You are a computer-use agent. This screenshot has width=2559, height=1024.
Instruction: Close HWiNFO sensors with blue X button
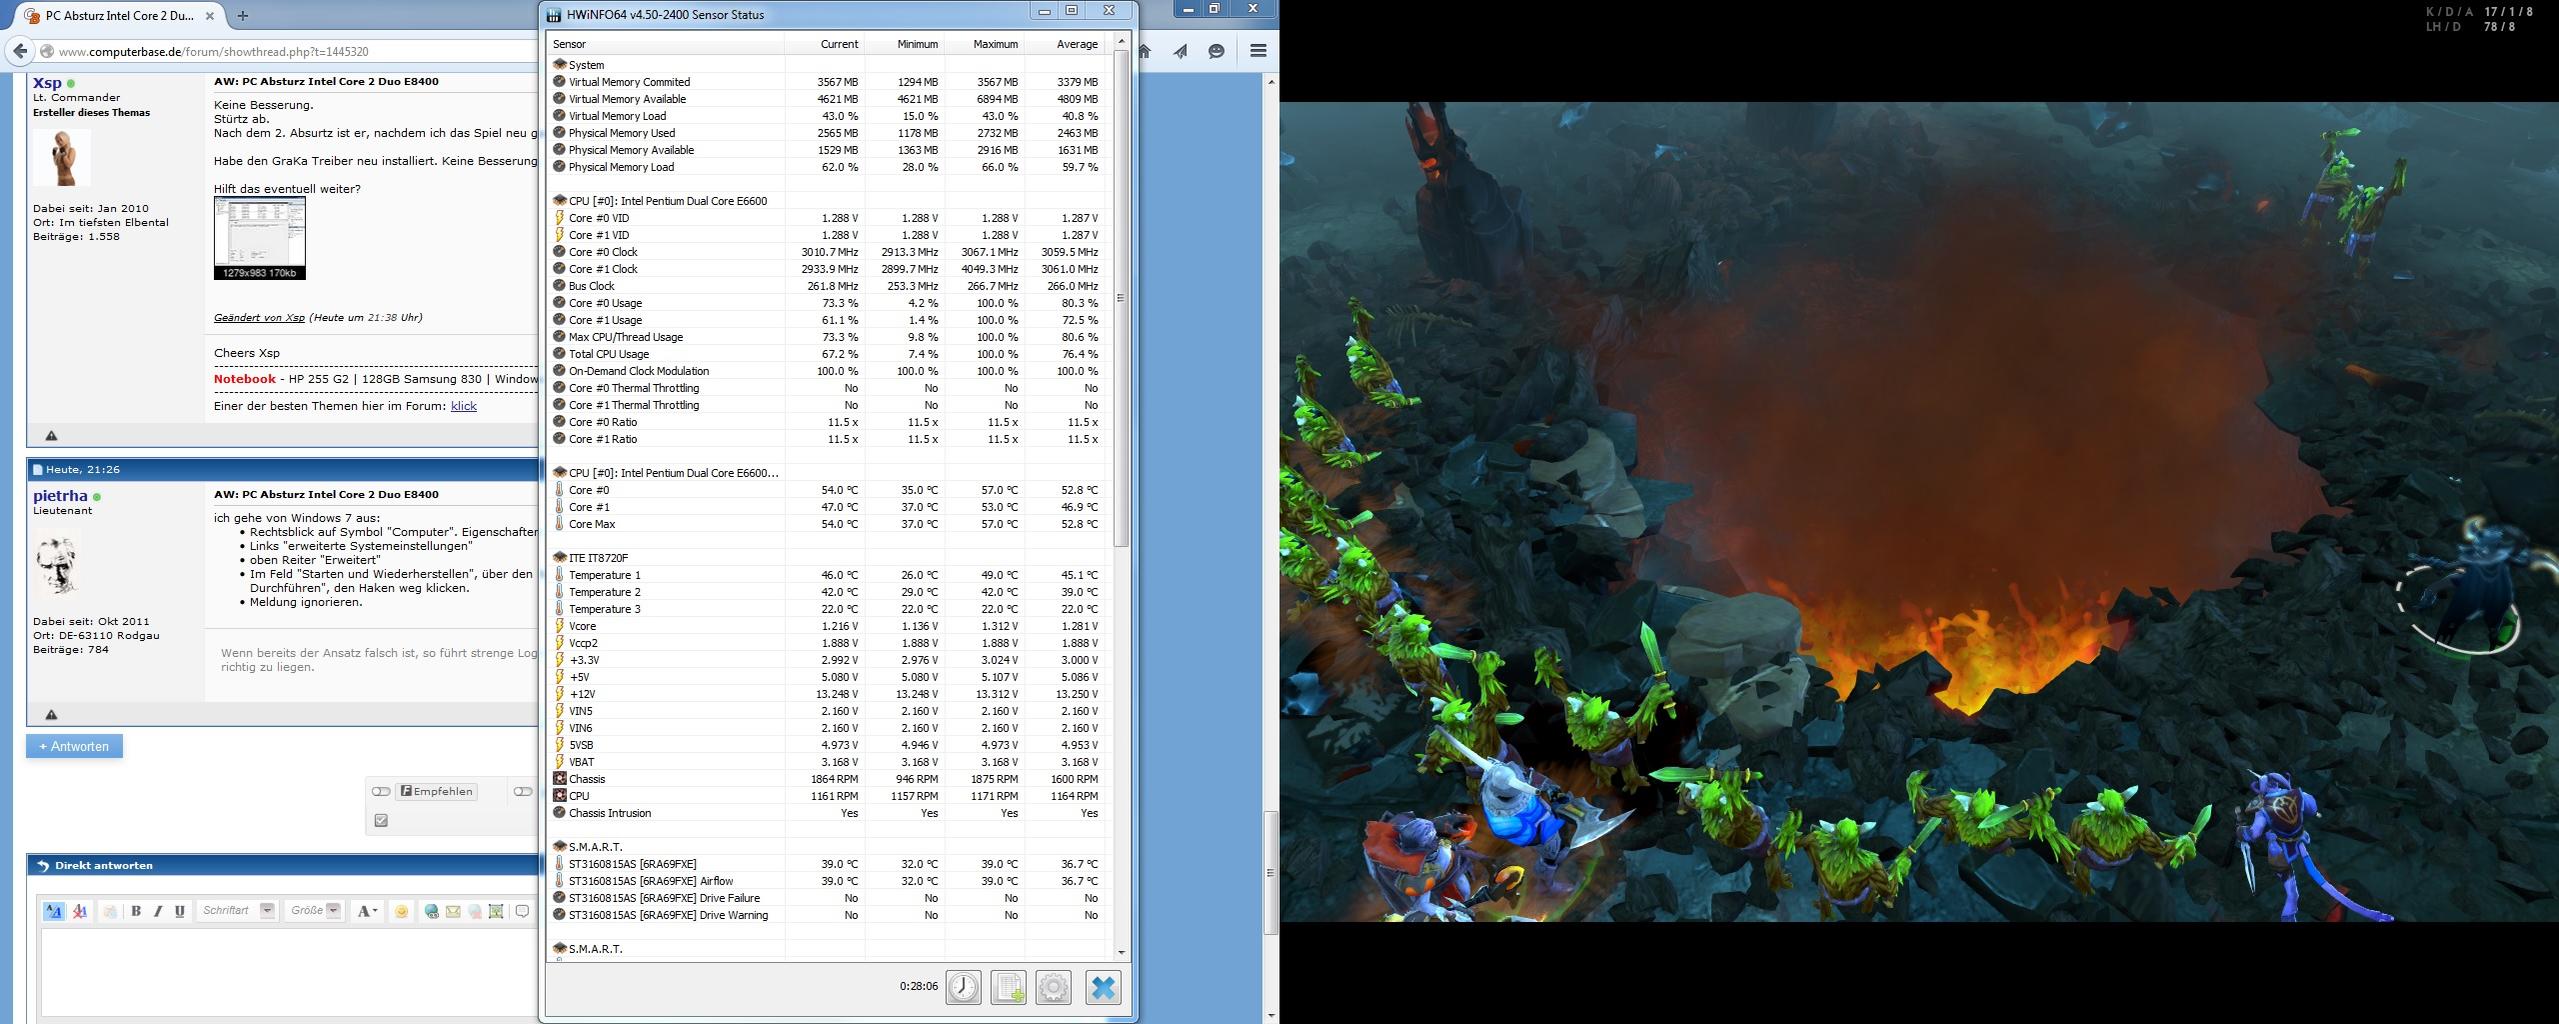pyautogui.click(x=1103, y=987)
